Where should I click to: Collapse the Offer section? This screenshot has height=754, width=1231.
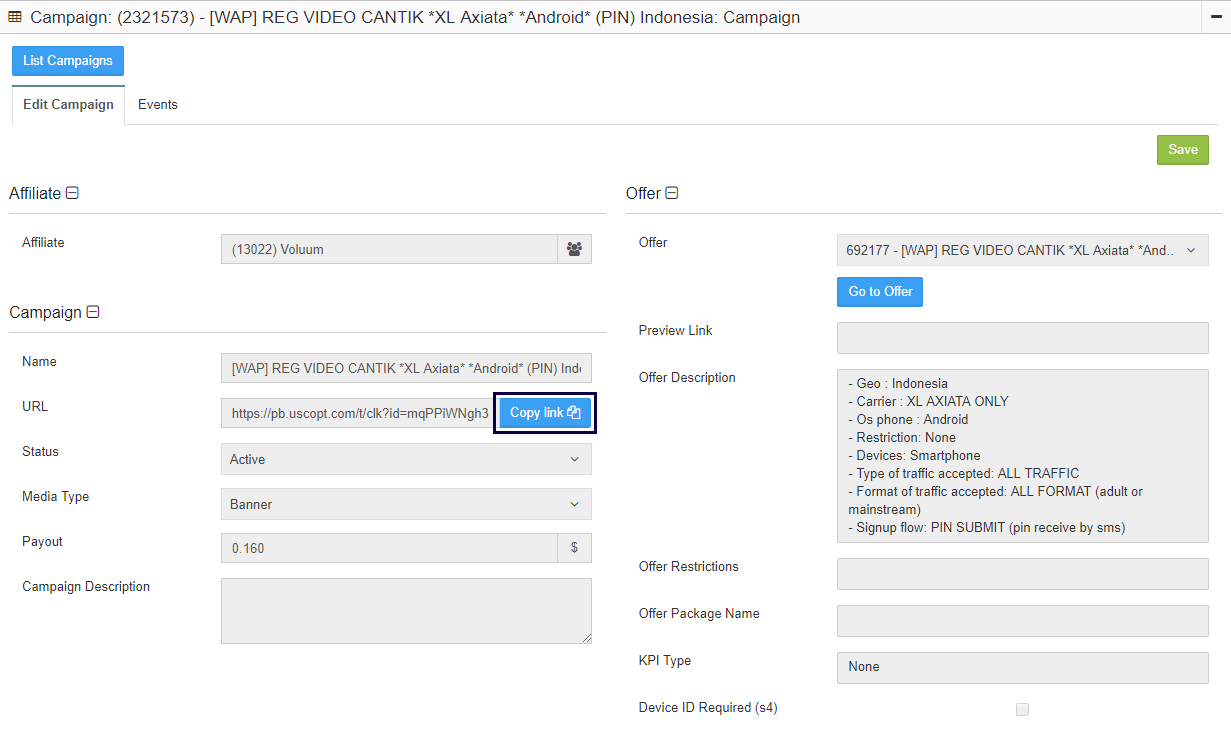click(672, 193)
